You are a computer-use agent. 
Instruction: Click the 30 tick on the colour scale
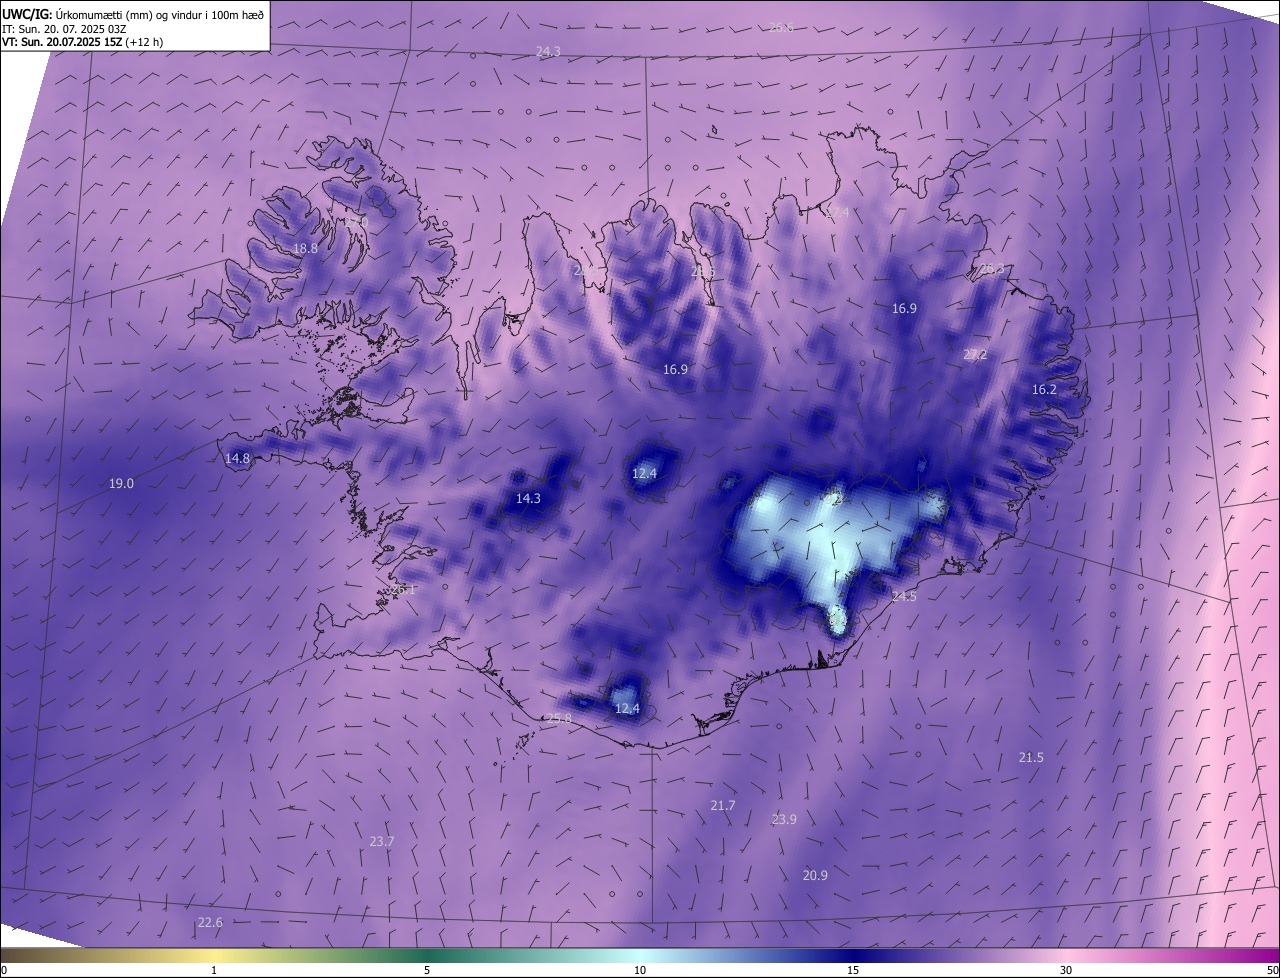(x=1066, y=970)
